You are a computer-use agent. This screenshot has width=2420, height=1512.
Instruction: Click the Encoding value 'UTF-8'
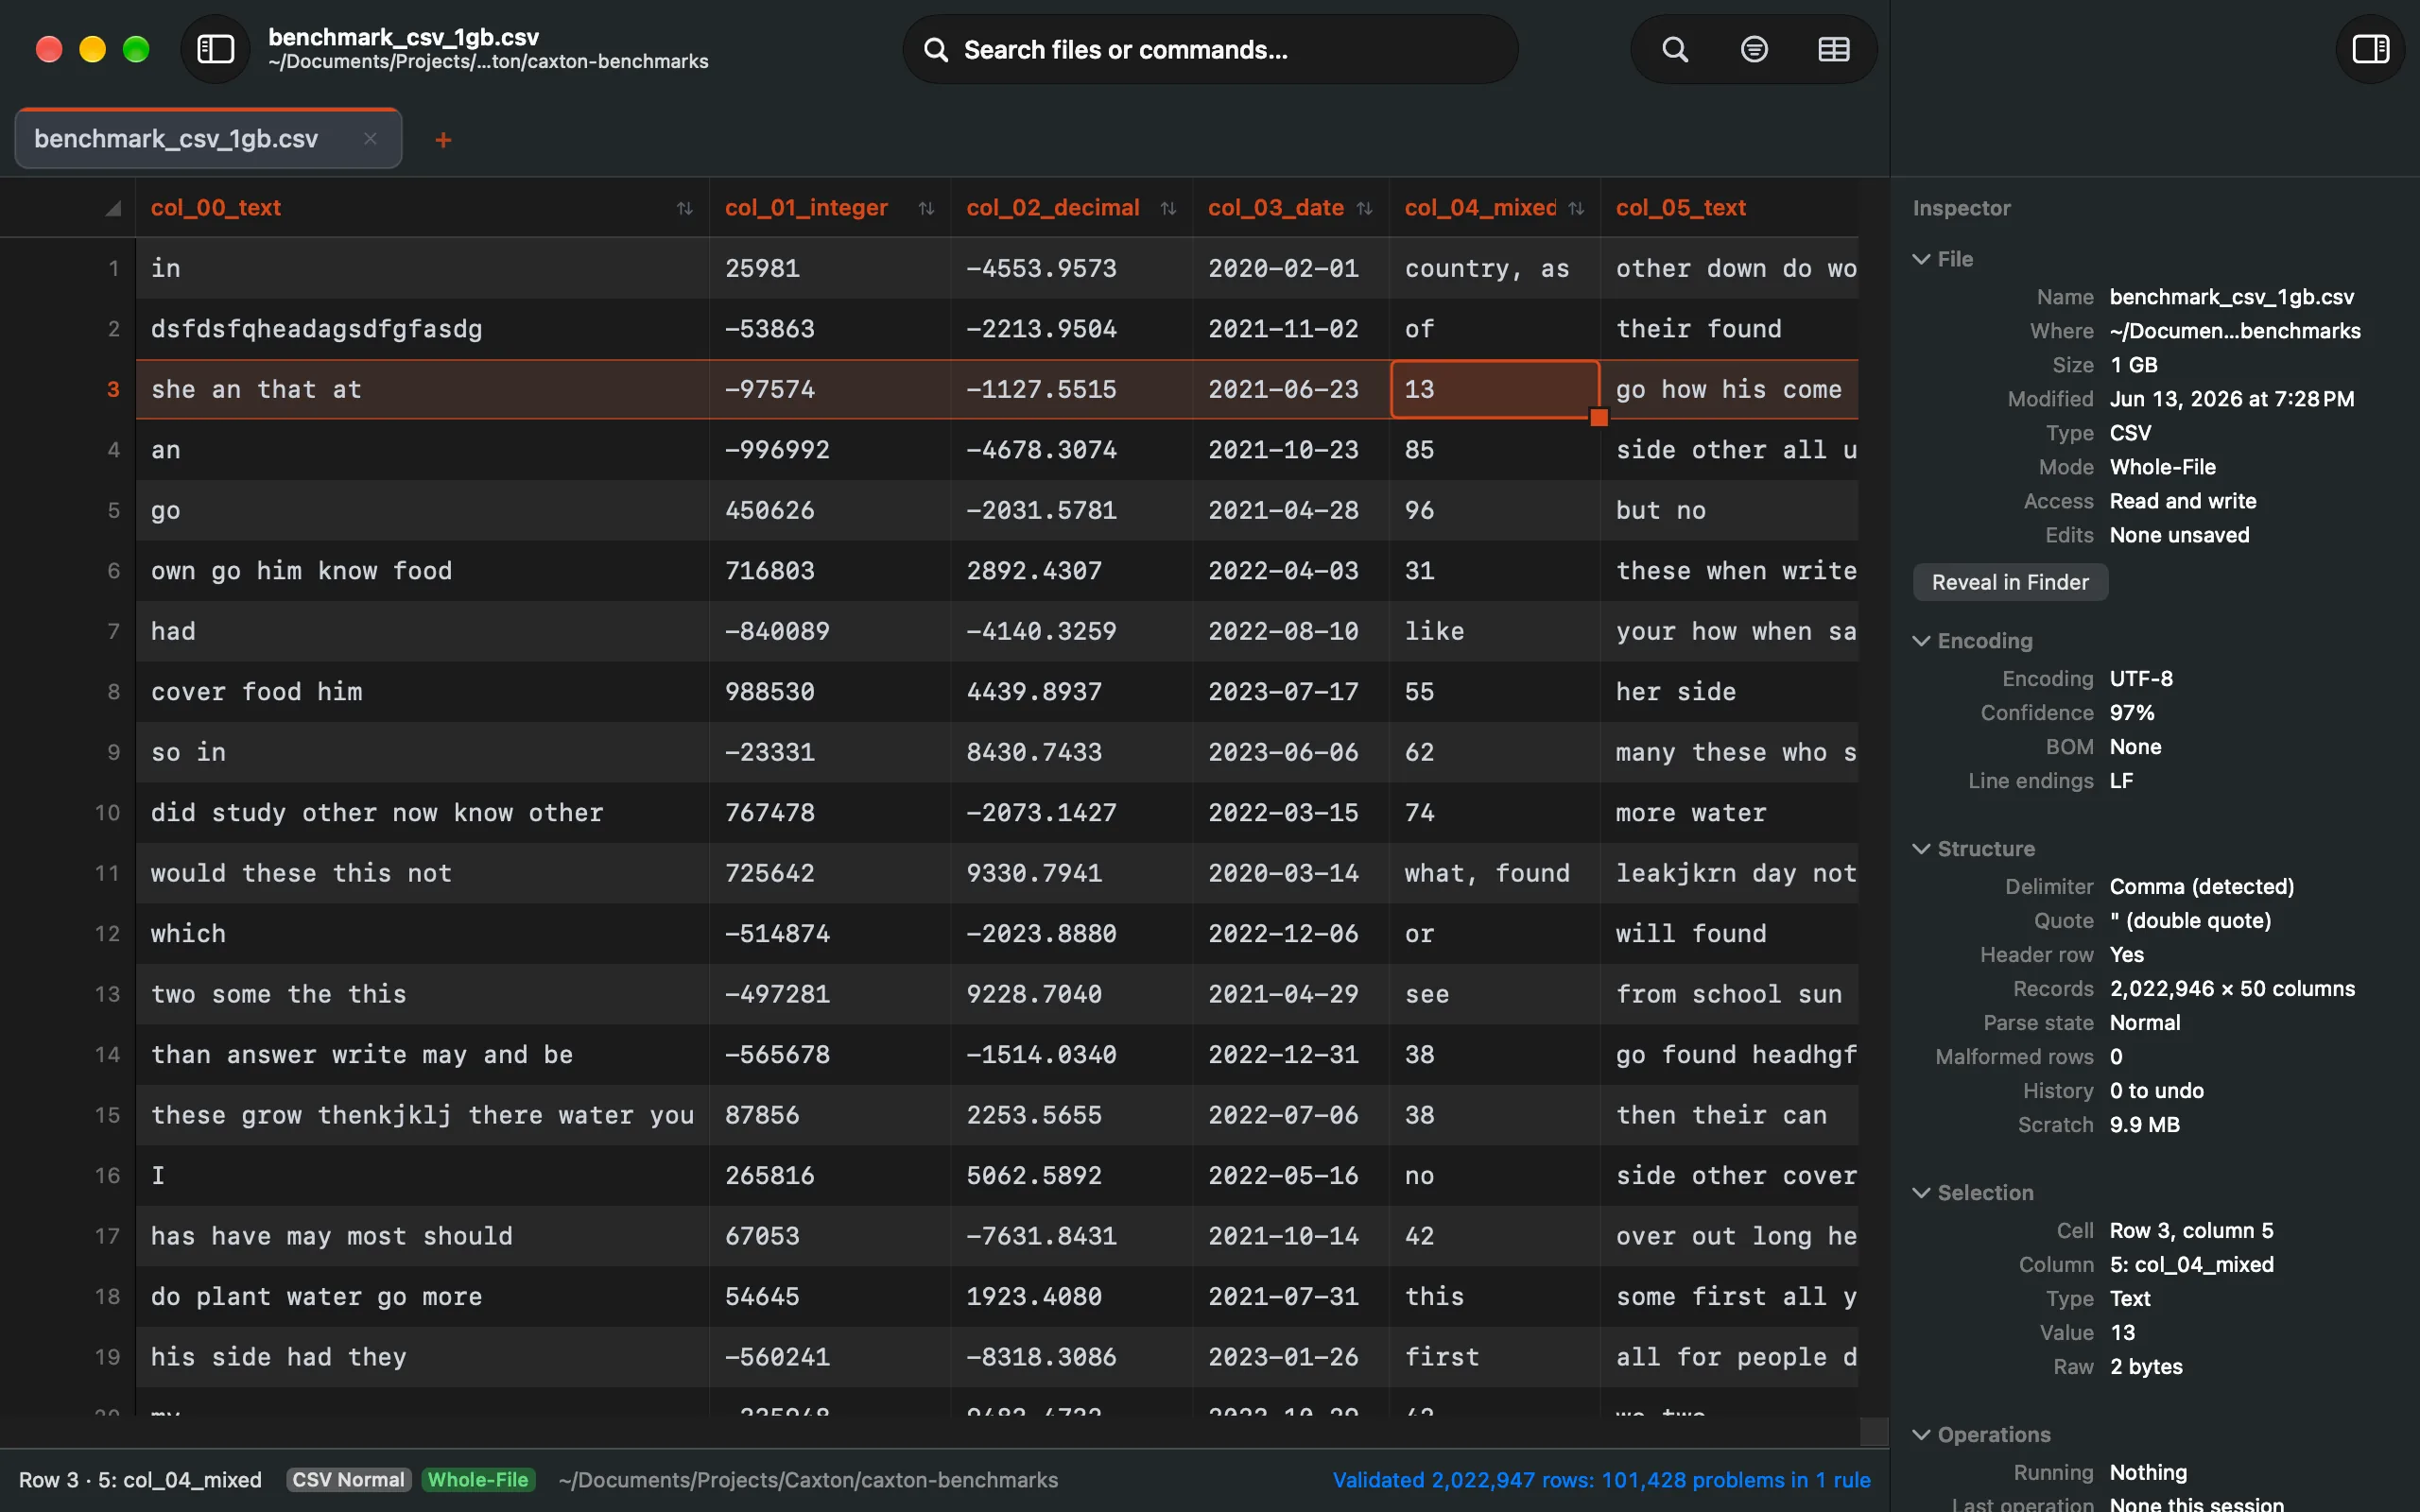pos(2141,679)
